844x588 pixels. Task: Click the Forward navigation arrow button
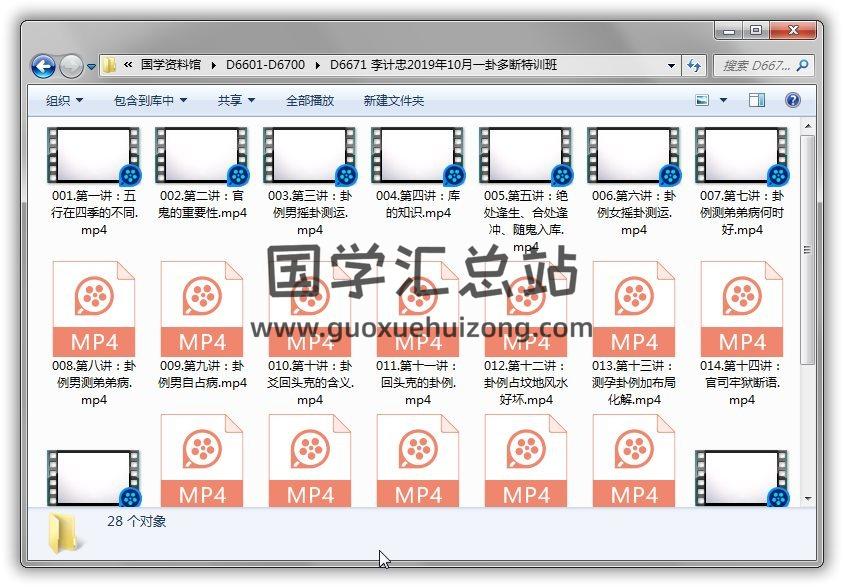click(x=71, y=66)
